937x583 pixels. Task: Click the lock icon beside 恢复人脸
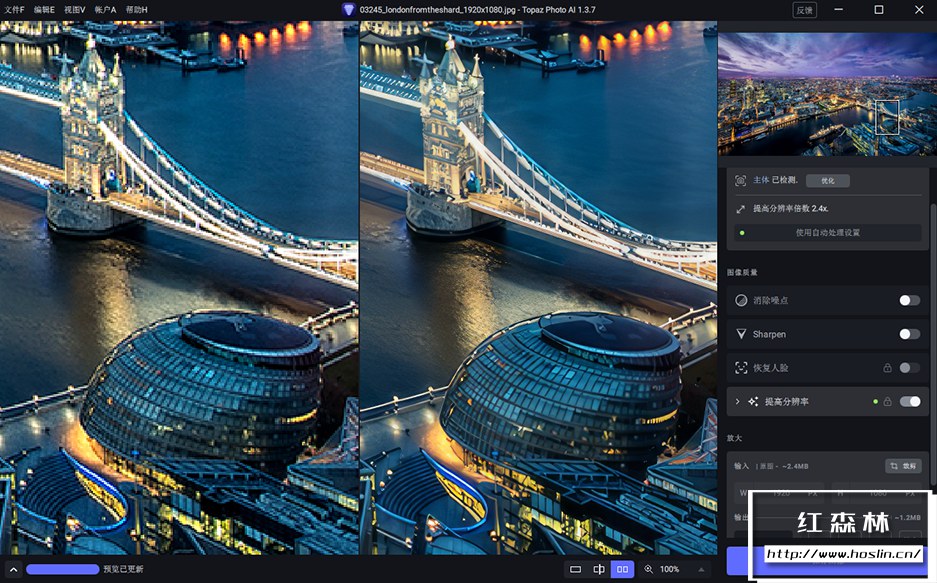click(x=887, y=368)
